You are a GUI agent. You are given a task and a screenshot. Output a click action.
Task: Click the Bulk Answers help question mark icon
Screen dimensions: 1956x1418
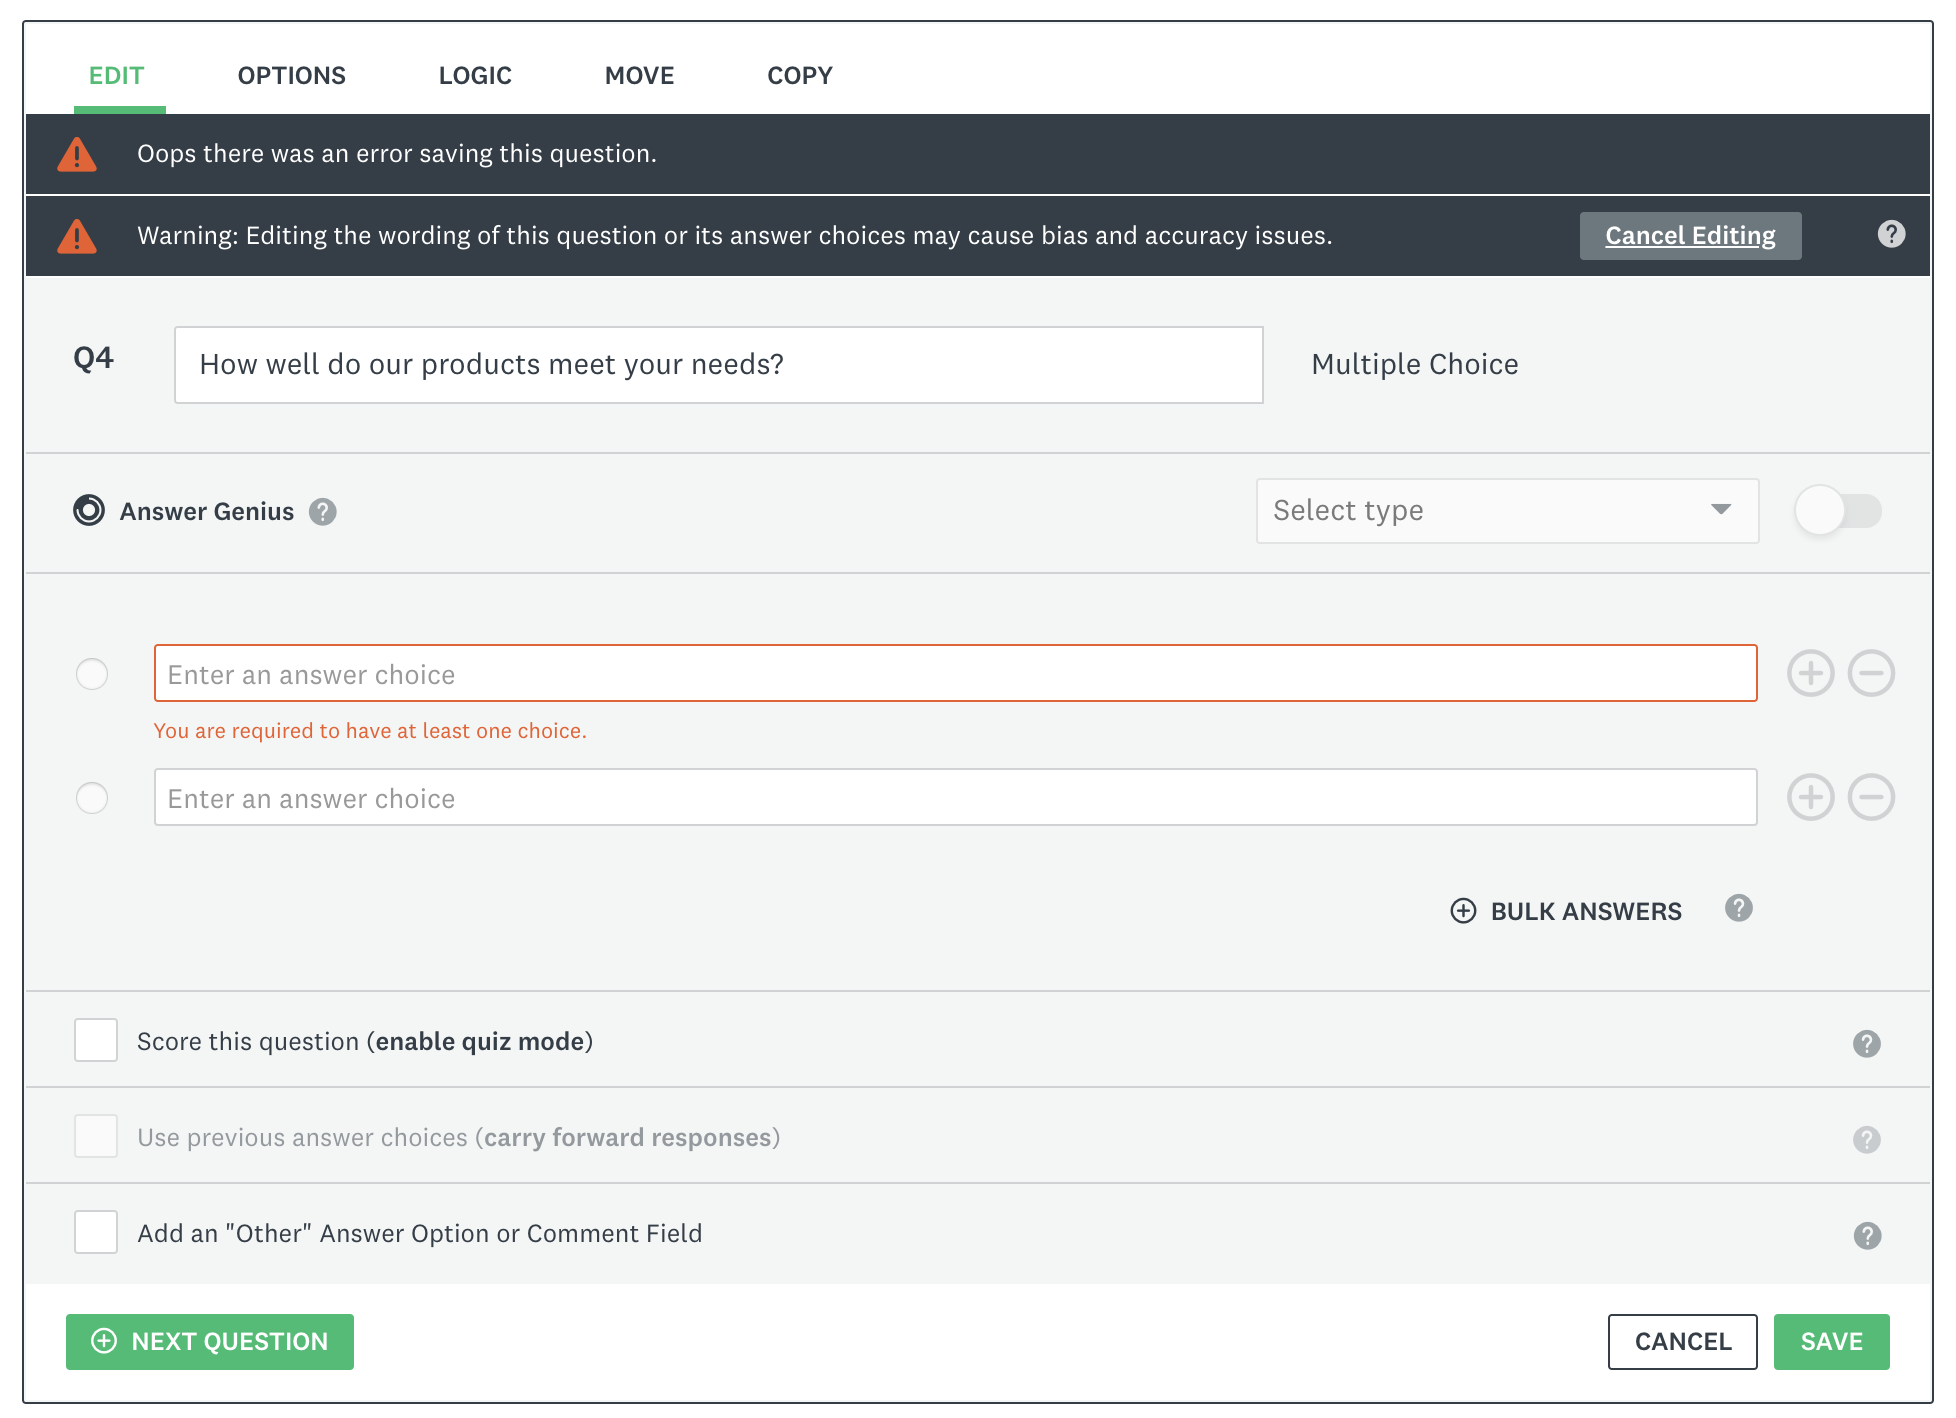[1740, 909]
